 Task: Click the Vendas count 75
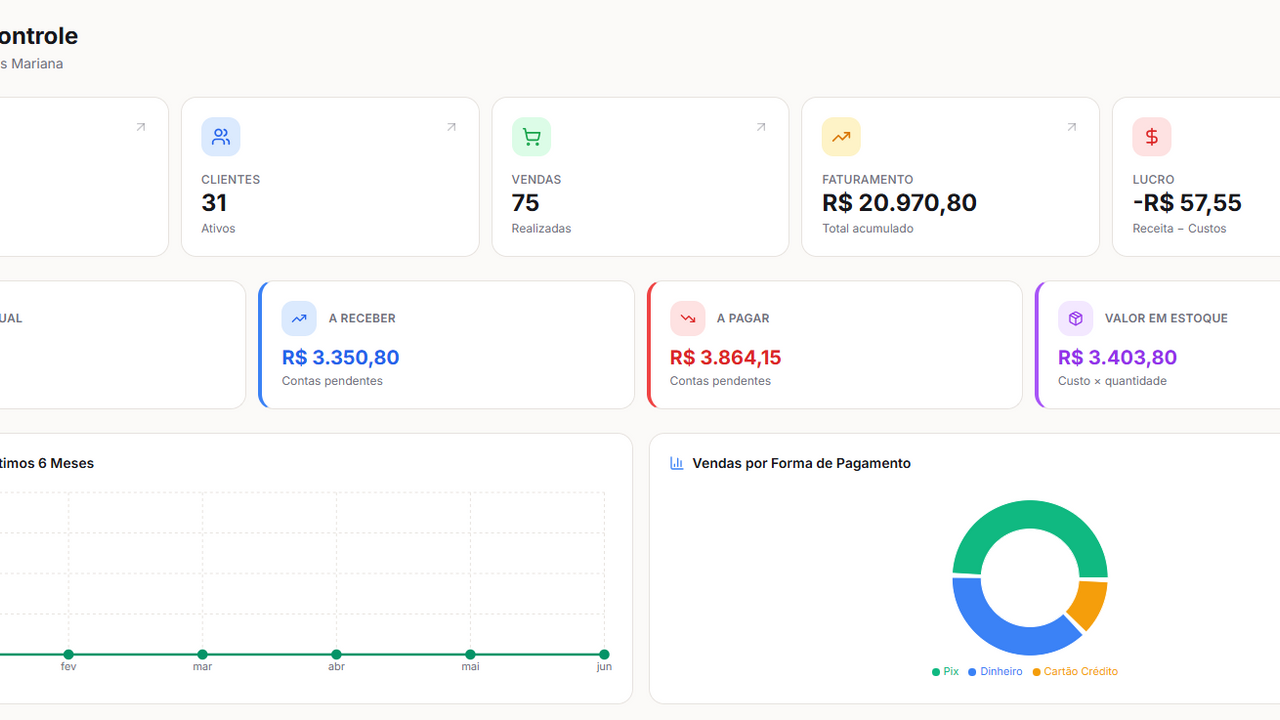tap(526, 203)
